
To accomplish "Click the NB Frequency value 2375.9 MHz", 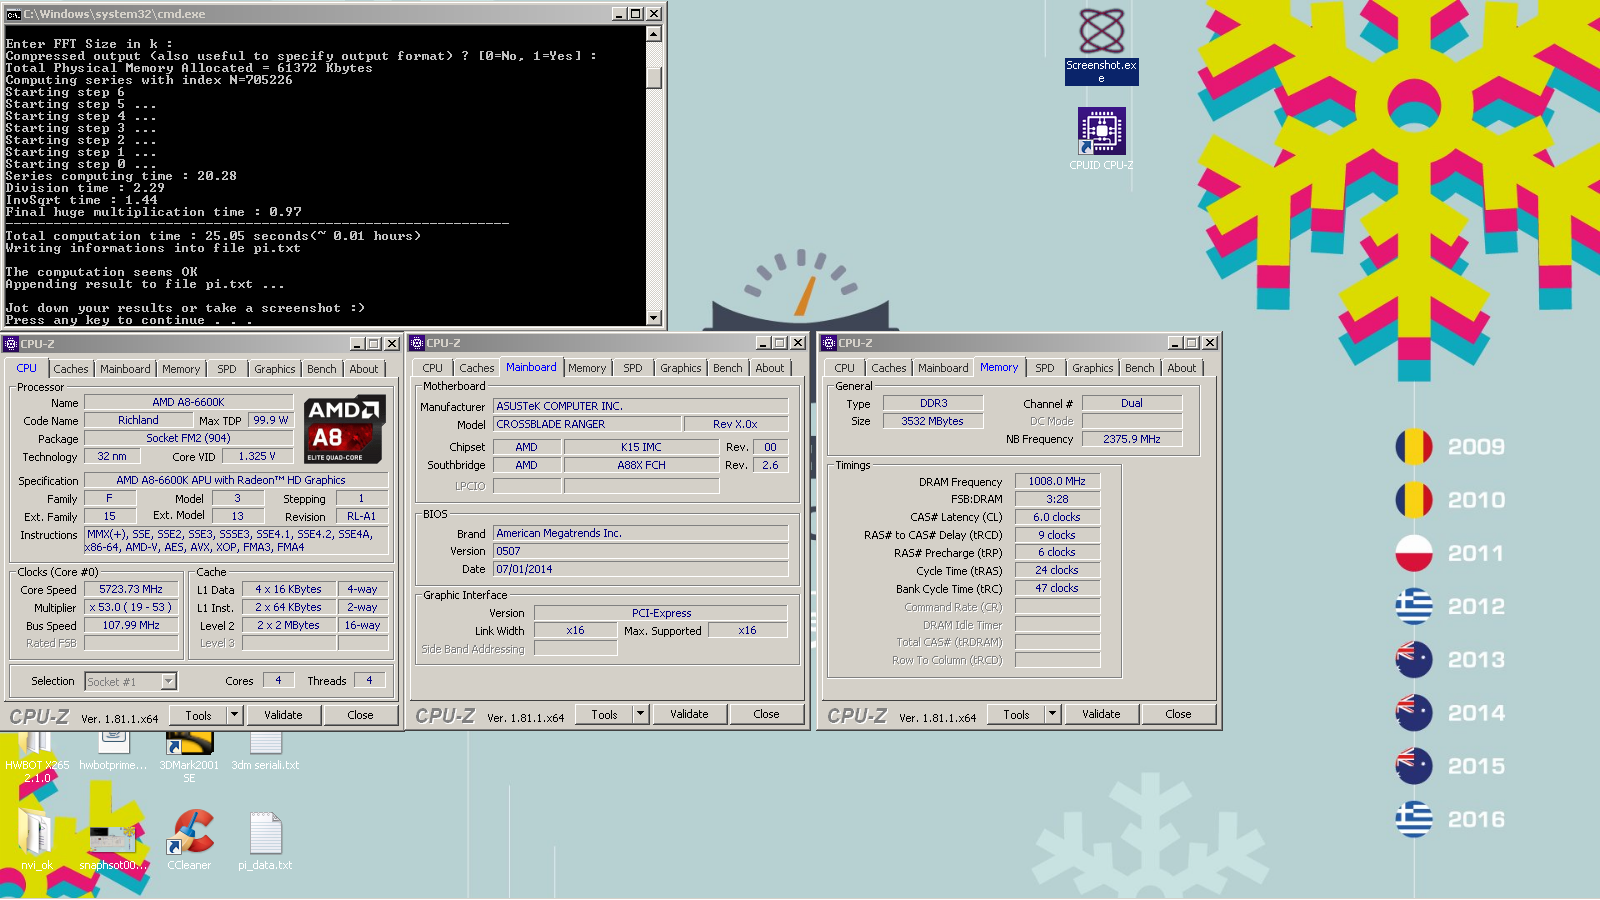I will [1132, 439].
